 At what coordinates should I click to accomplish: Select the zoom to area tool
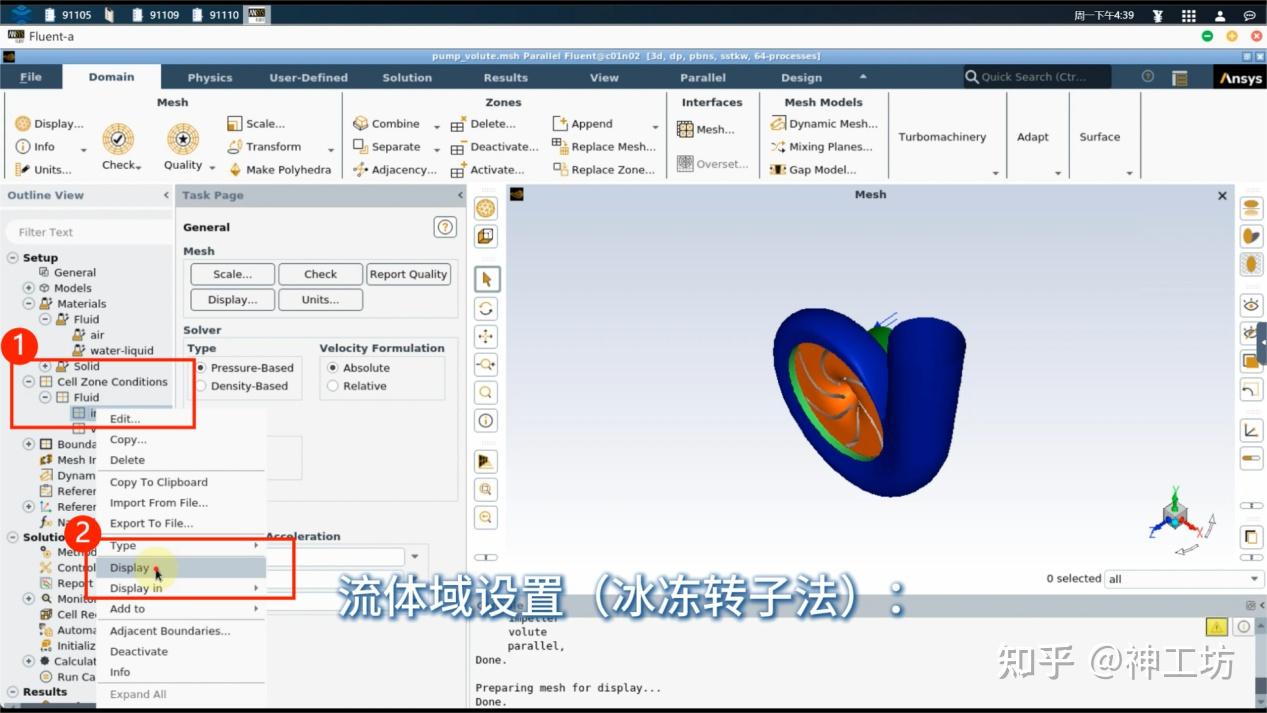pyautogui.click(x=486, y=392)
